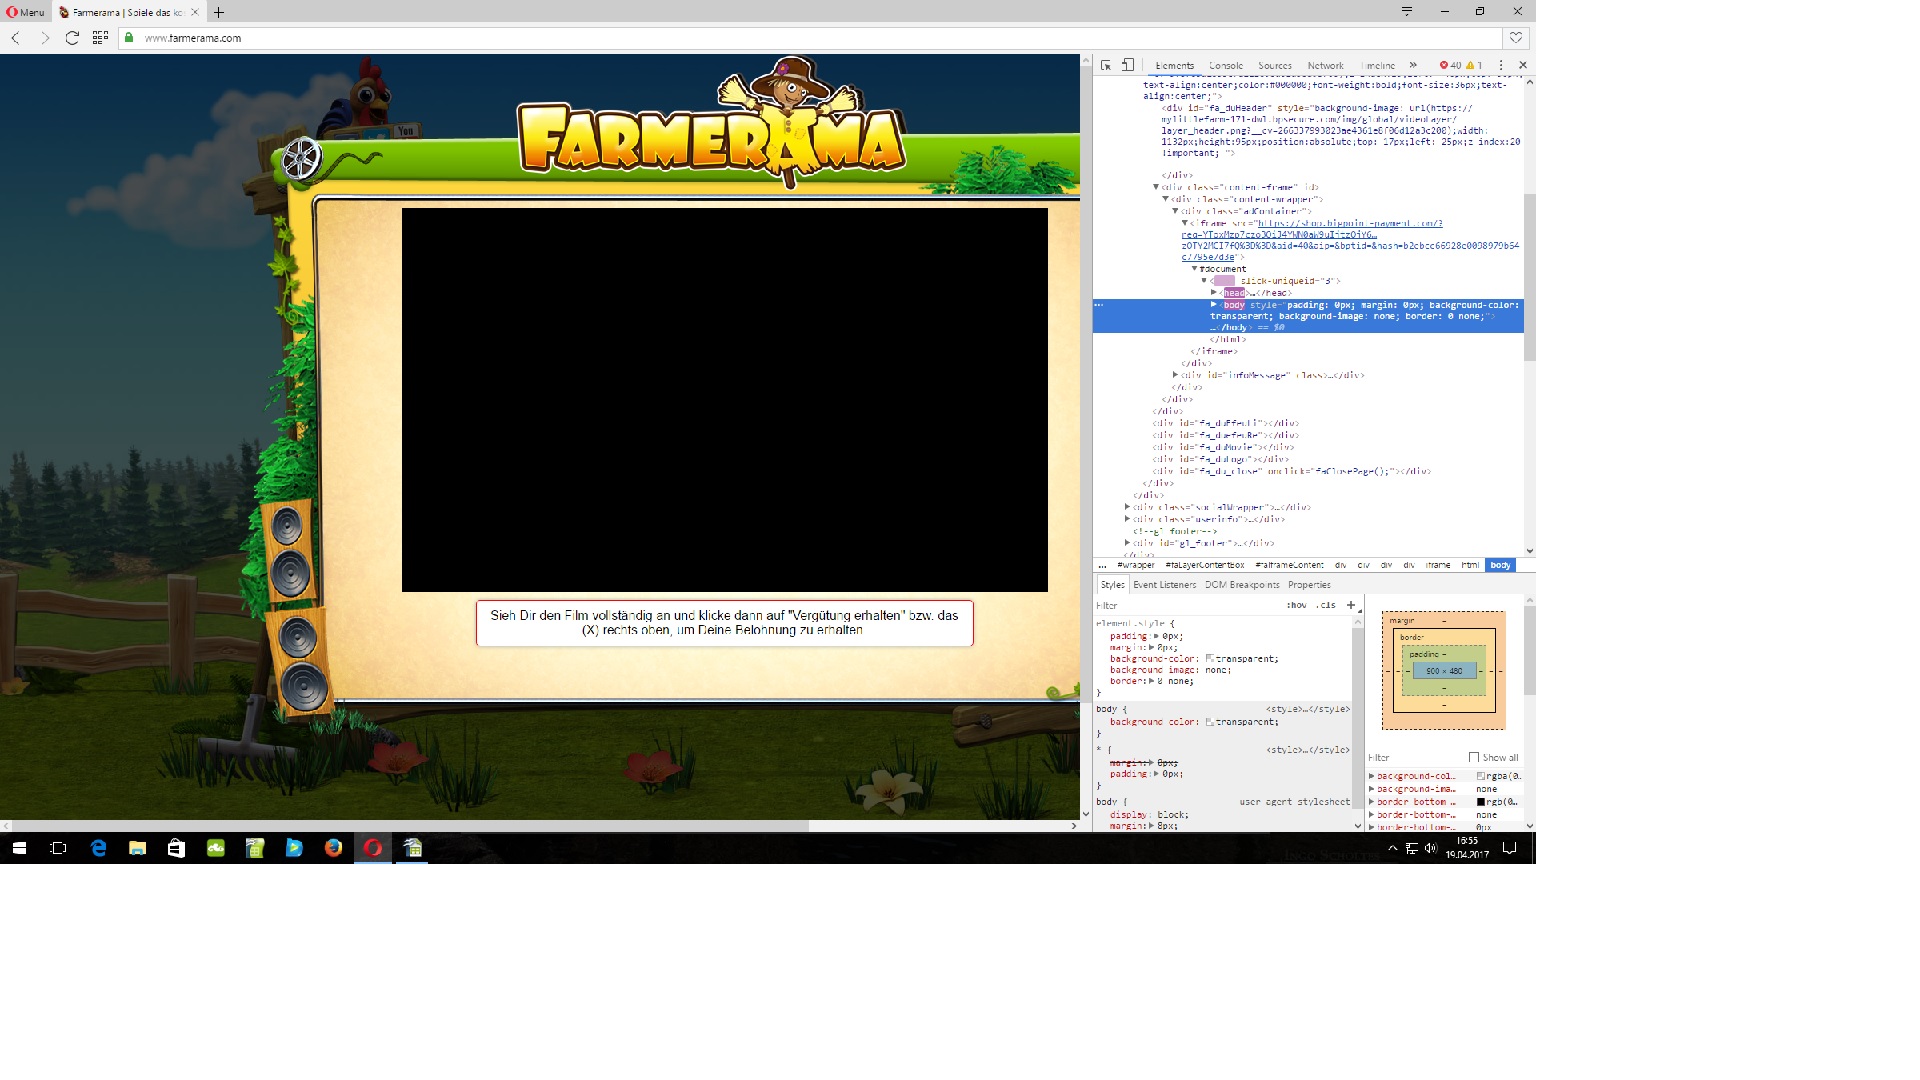Expand the head element node
1920x1080 pixels.
pos(1214,293)
